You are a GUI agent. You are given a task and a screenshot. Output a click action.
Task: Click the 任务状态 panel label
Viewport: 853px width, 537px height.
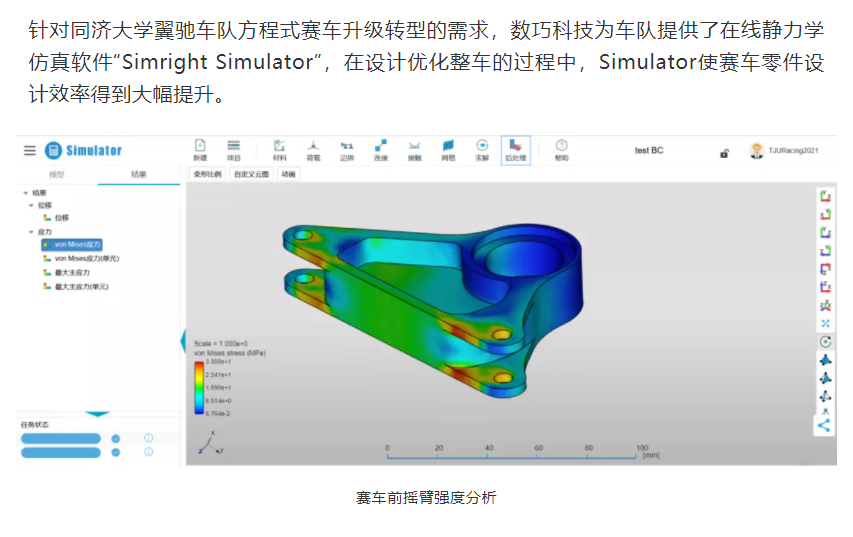pos(35,424)
